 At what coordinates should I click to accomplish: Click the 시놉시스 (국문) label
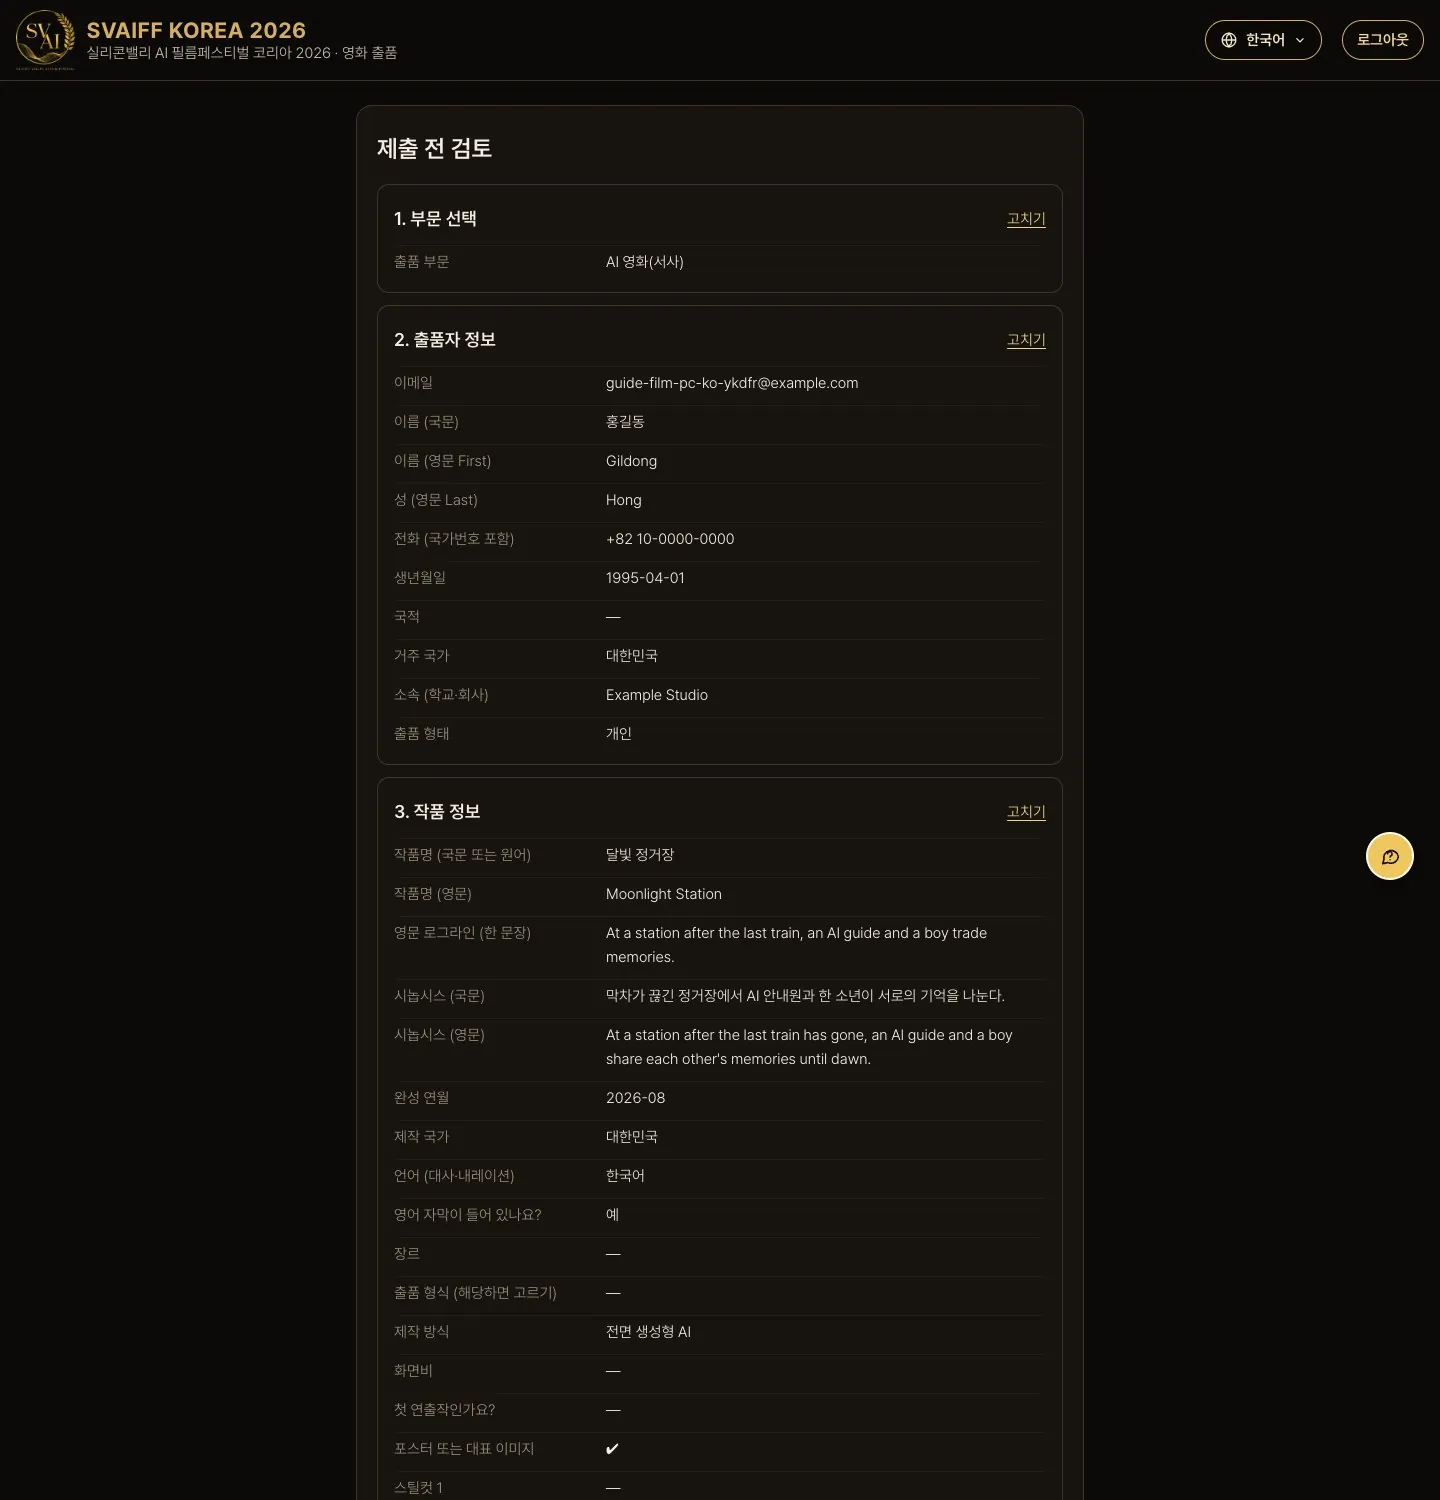click(439, 996)
